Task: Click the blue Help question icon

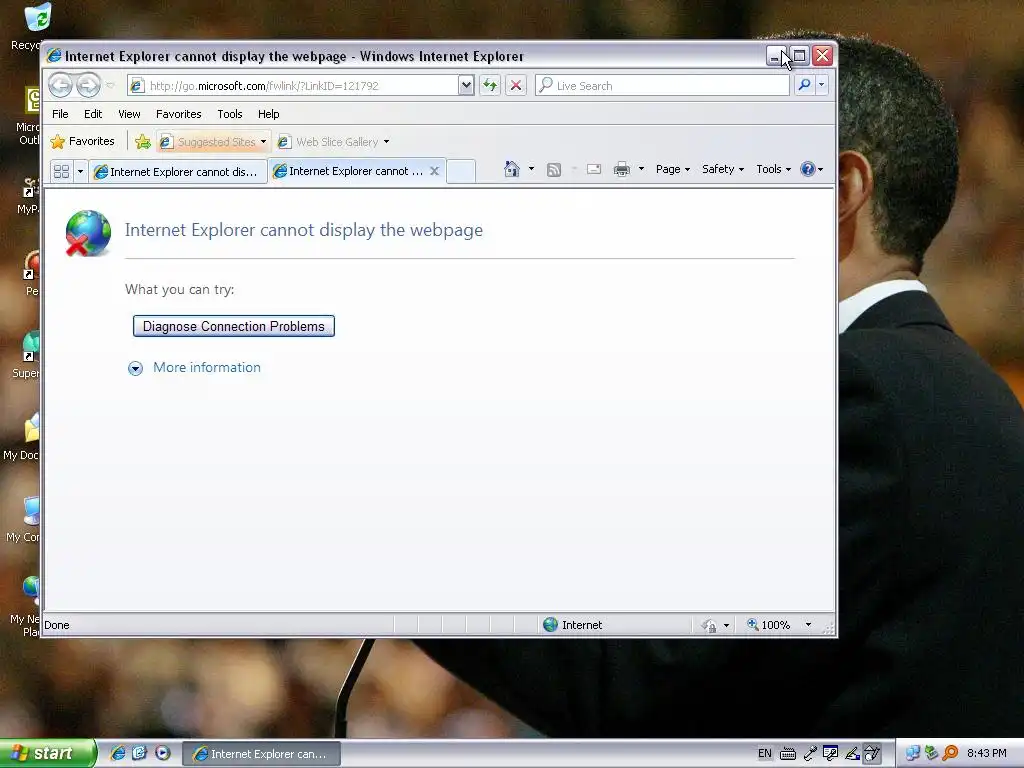Action: pos(808,169)
